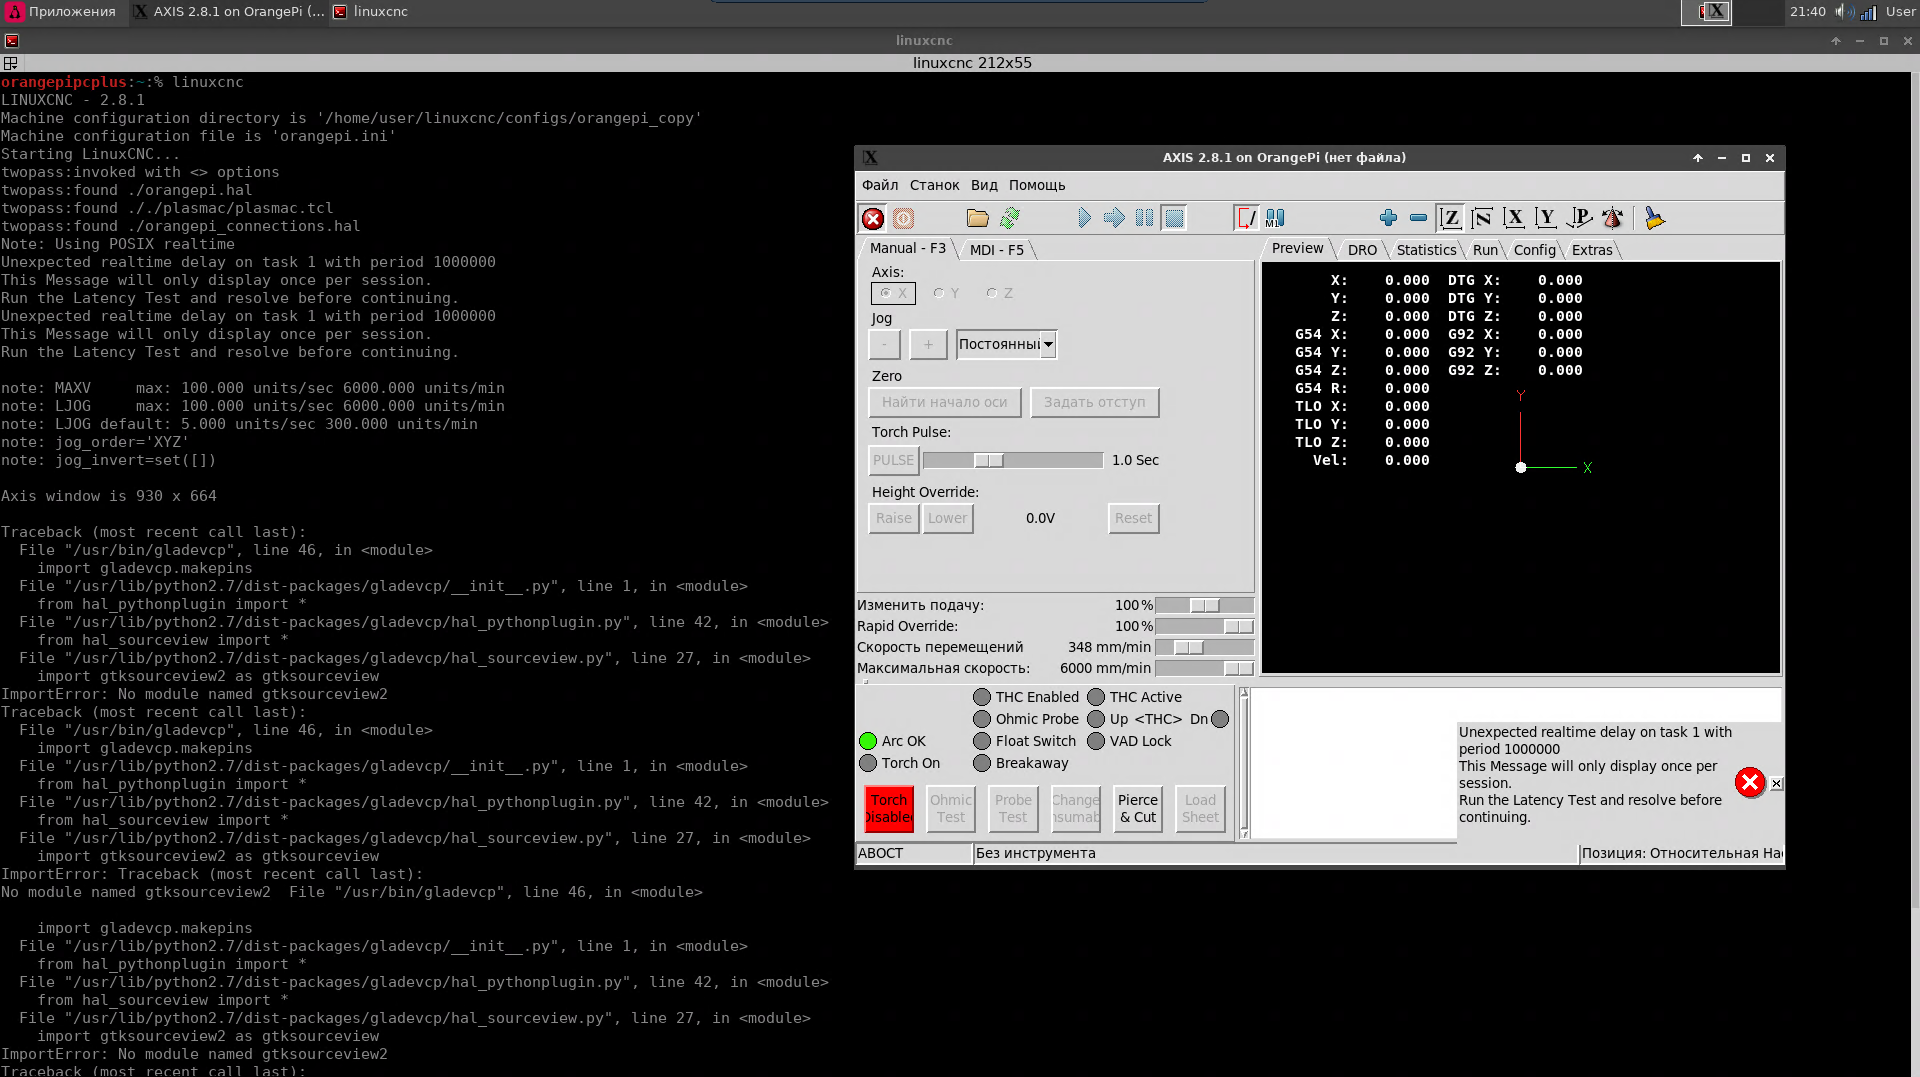1920x1077 pixels.
Task: Click the Torch Pulse time slider
Action: tap(1013, 460)
